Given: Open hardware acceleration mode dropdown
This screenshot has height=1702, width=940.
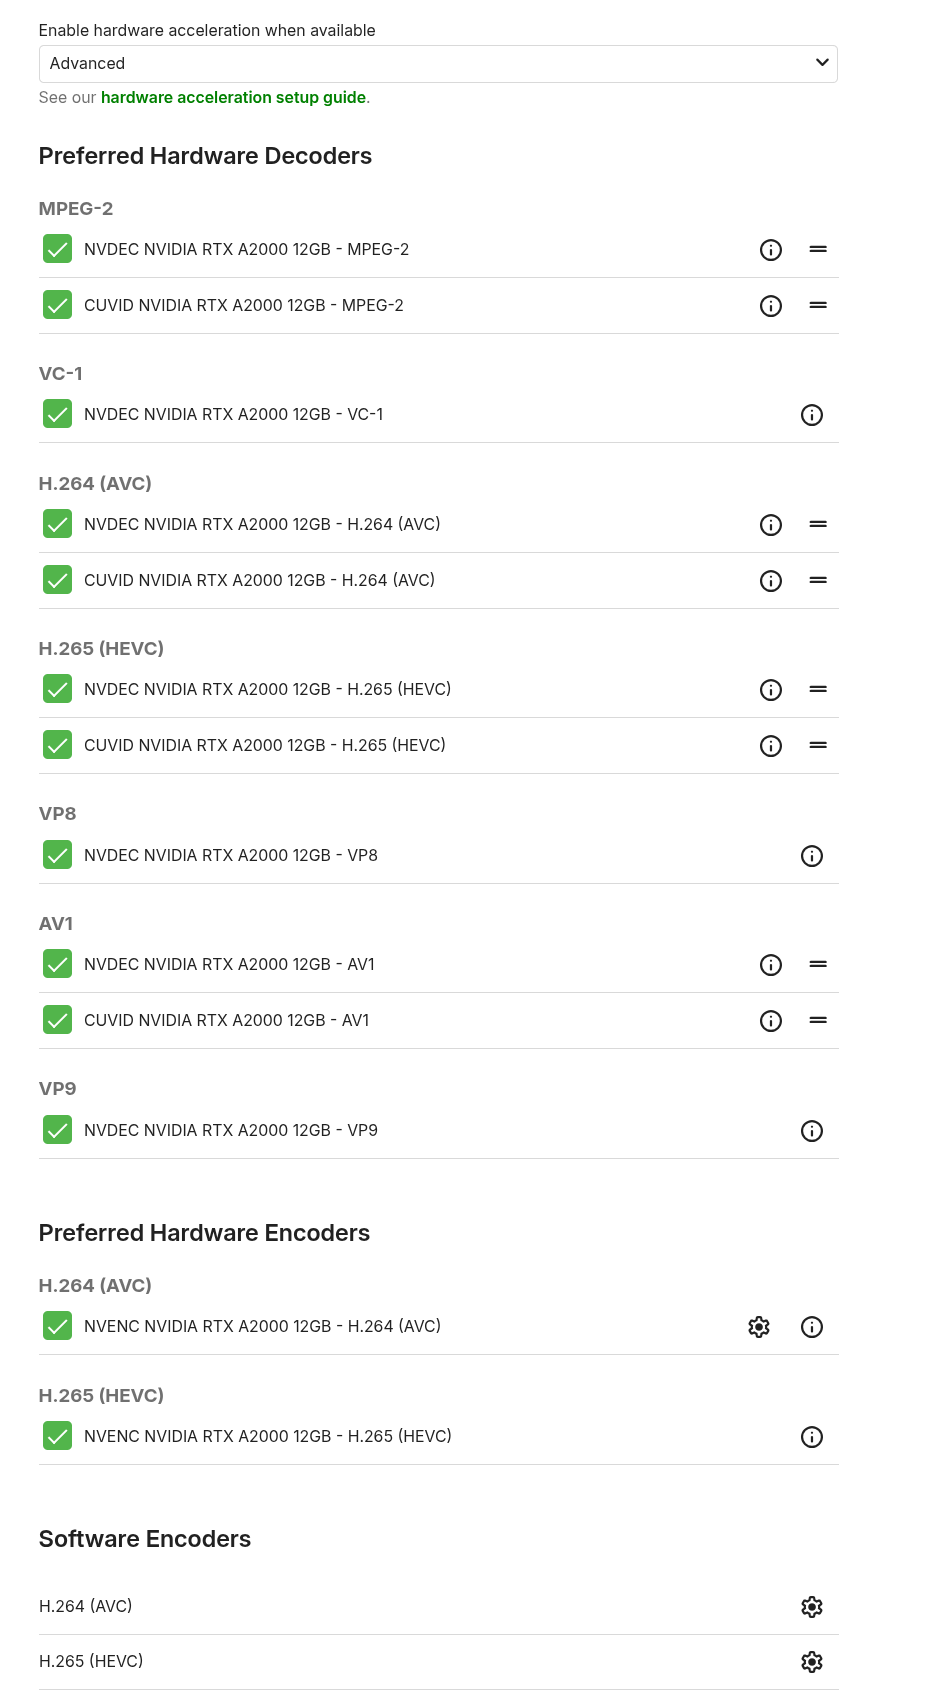Looking at the screenshot, I should click(x=438, y=64).
